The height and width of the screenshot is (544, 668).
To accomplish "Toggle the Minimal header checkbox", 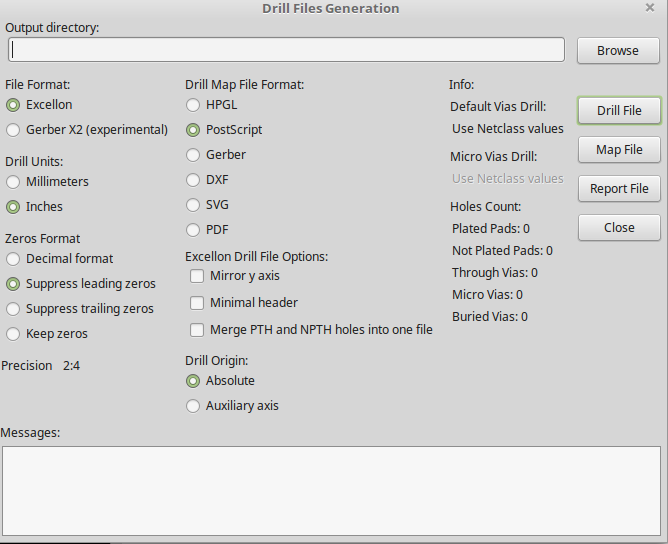I will 197,303.
